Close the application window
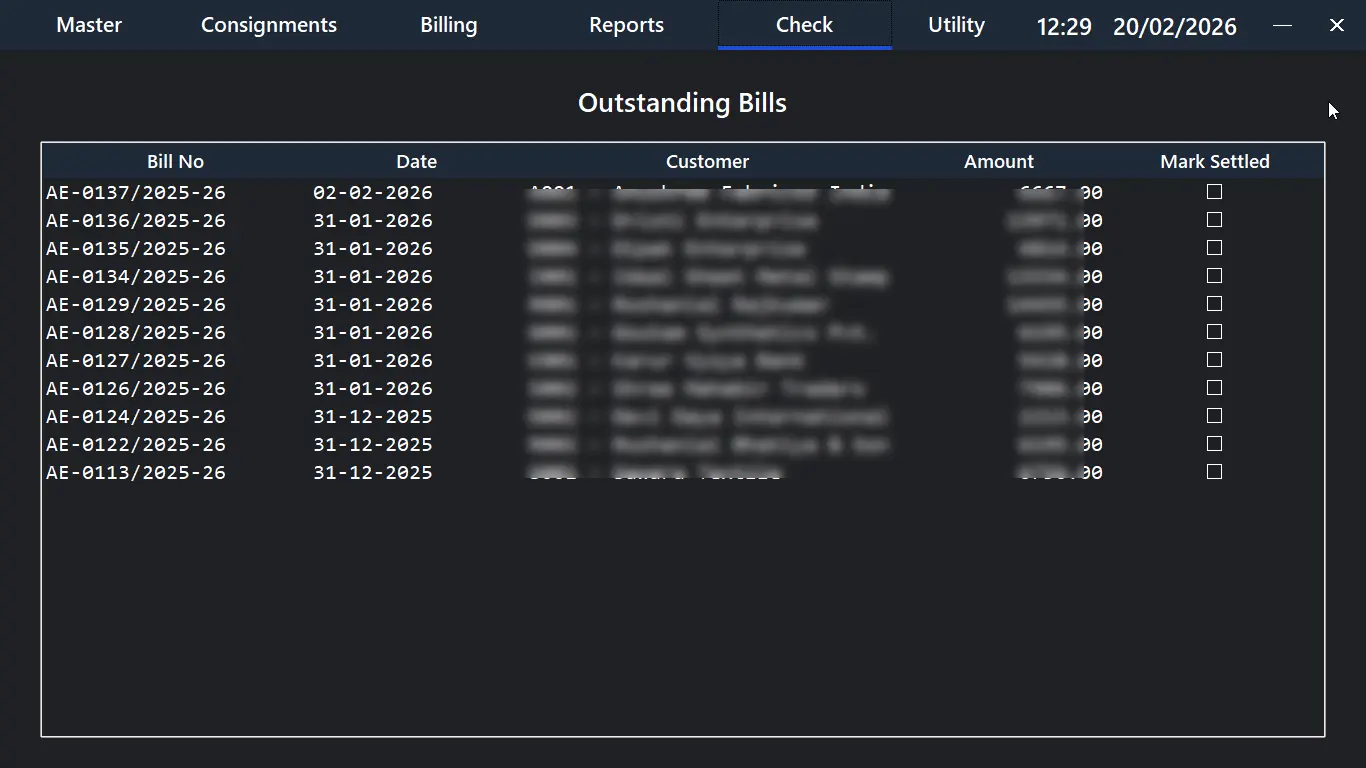 coord(1336,25)
